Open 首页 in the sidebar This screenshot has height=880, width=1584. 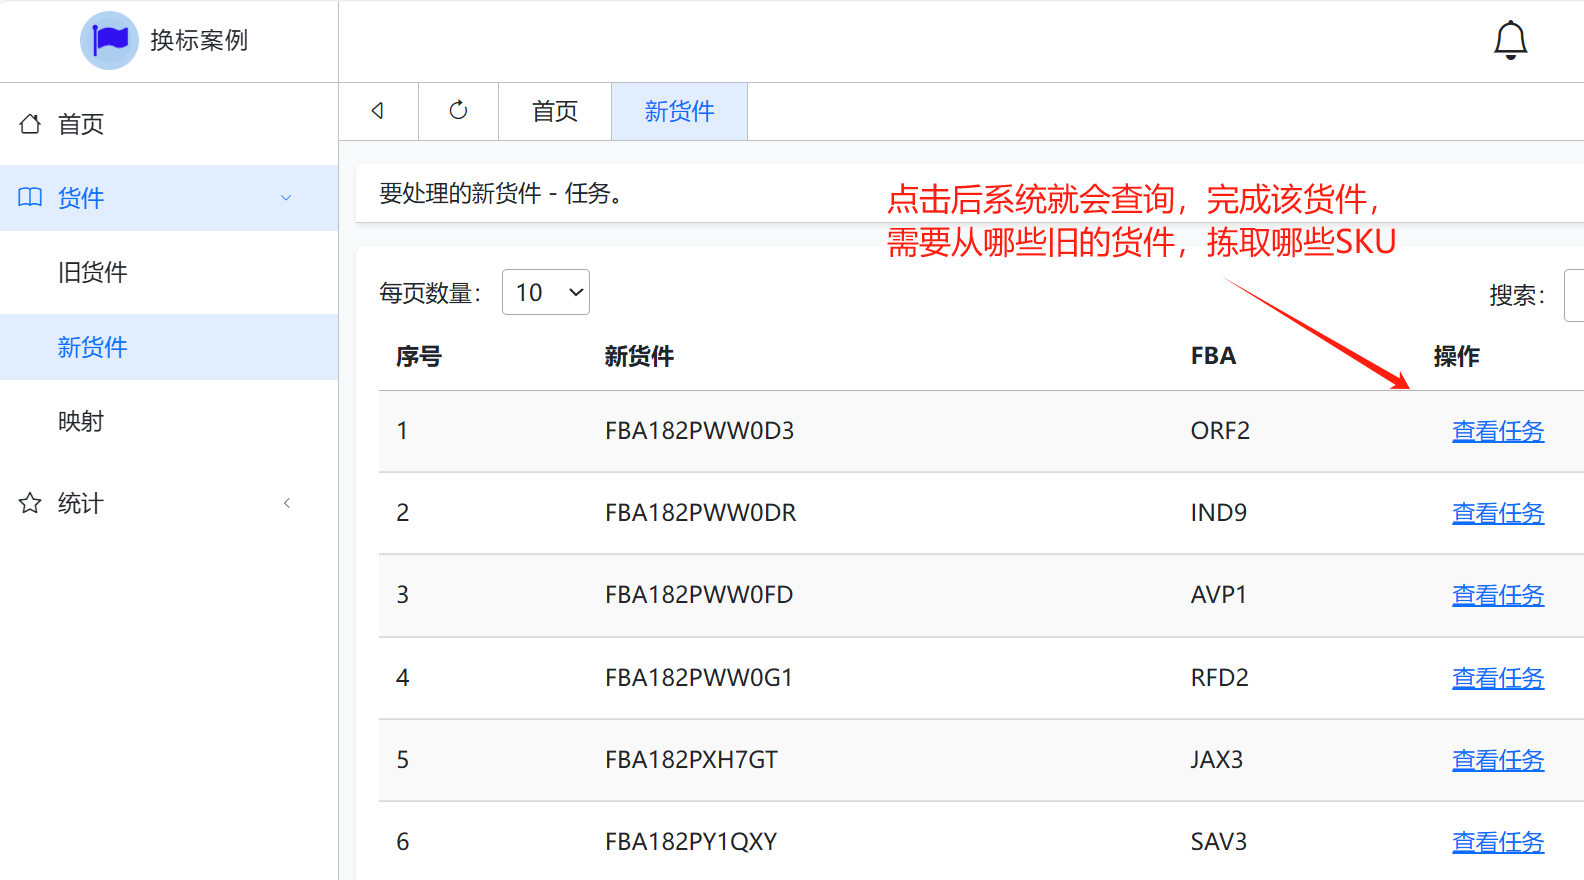(x=169, y=124)
